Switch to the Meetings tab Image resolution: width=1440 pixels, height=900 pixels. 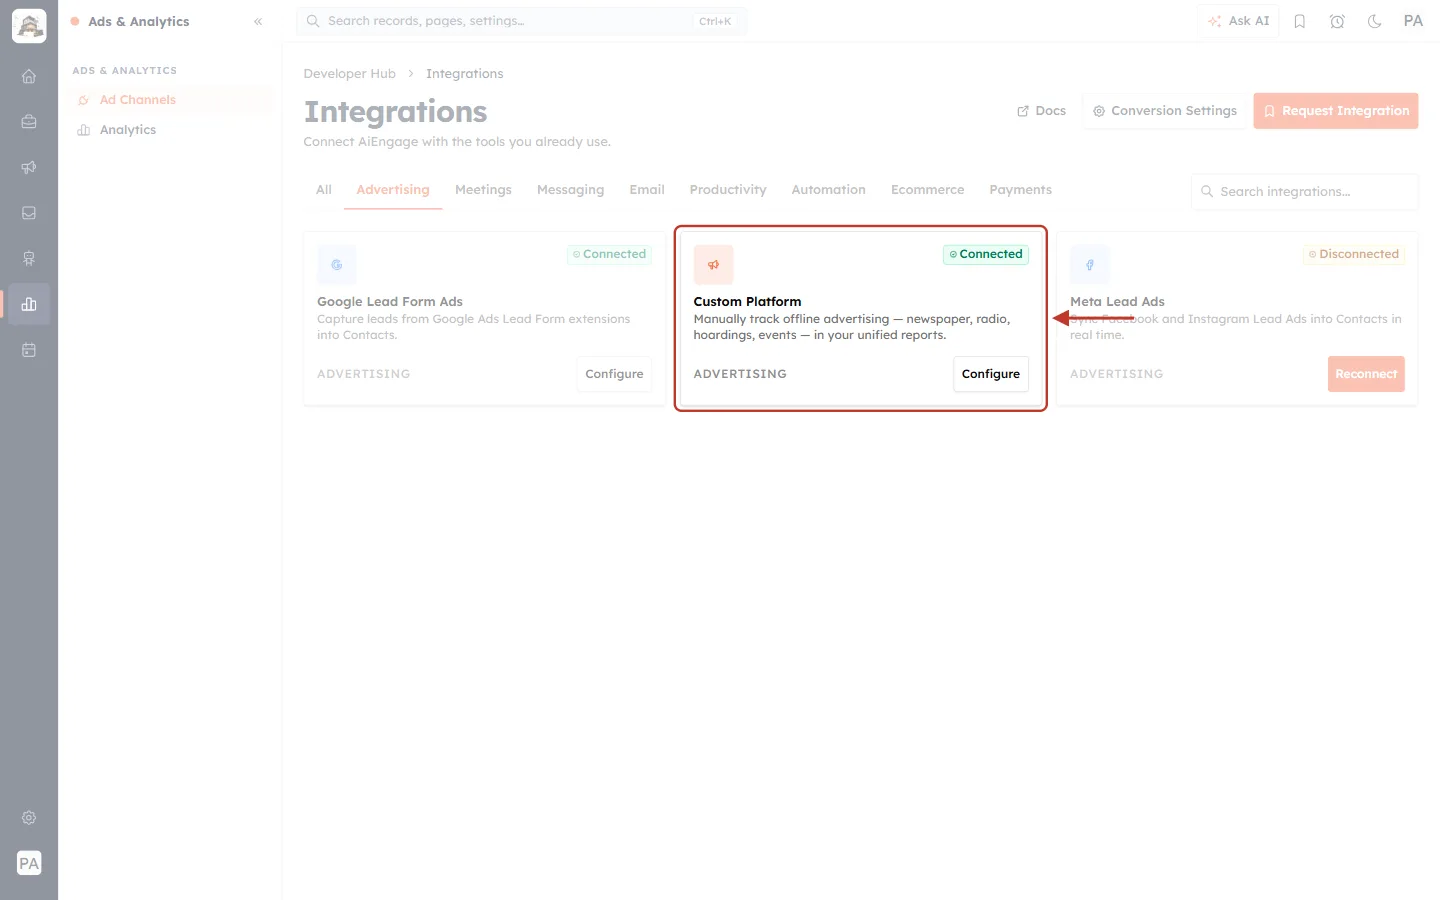pyautogui.click(x=483, y=190)
